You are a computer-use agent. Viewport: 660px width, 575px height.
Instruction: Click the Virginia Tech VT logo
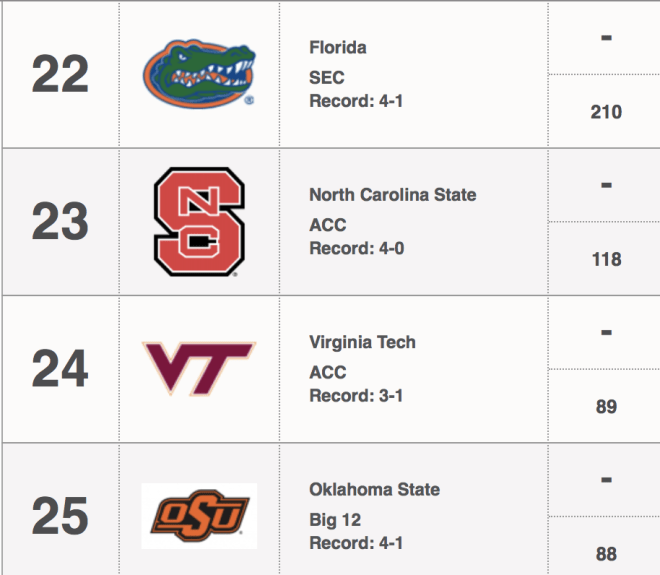coord(199,369)
